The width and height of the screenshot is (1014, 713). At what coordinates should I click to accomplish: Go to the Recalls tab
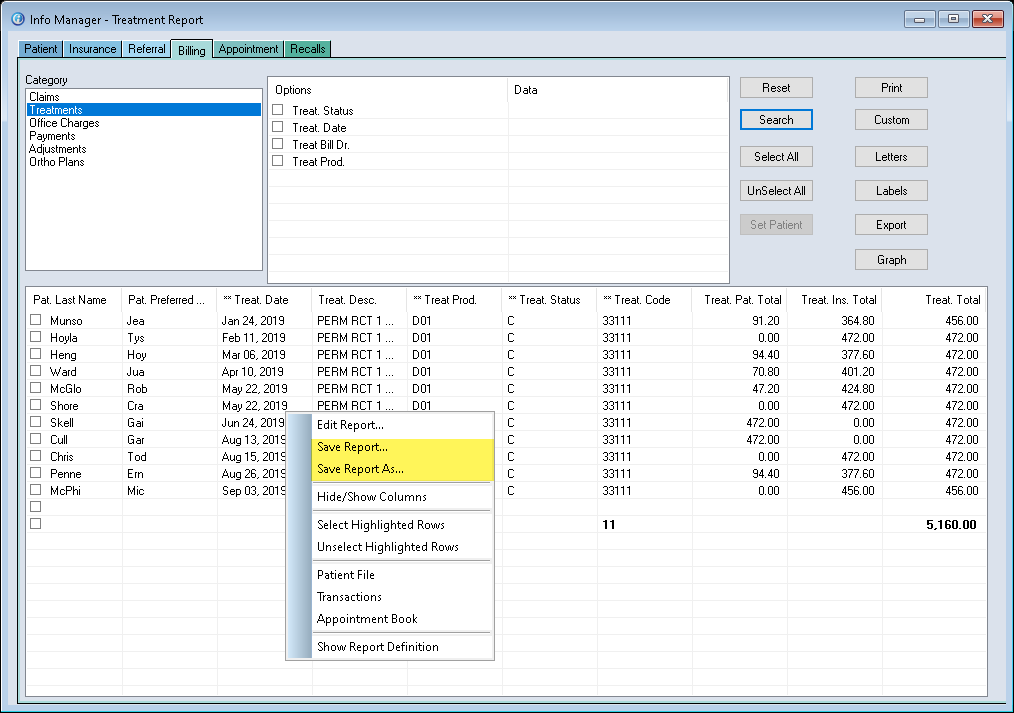(x=308, y=49)
